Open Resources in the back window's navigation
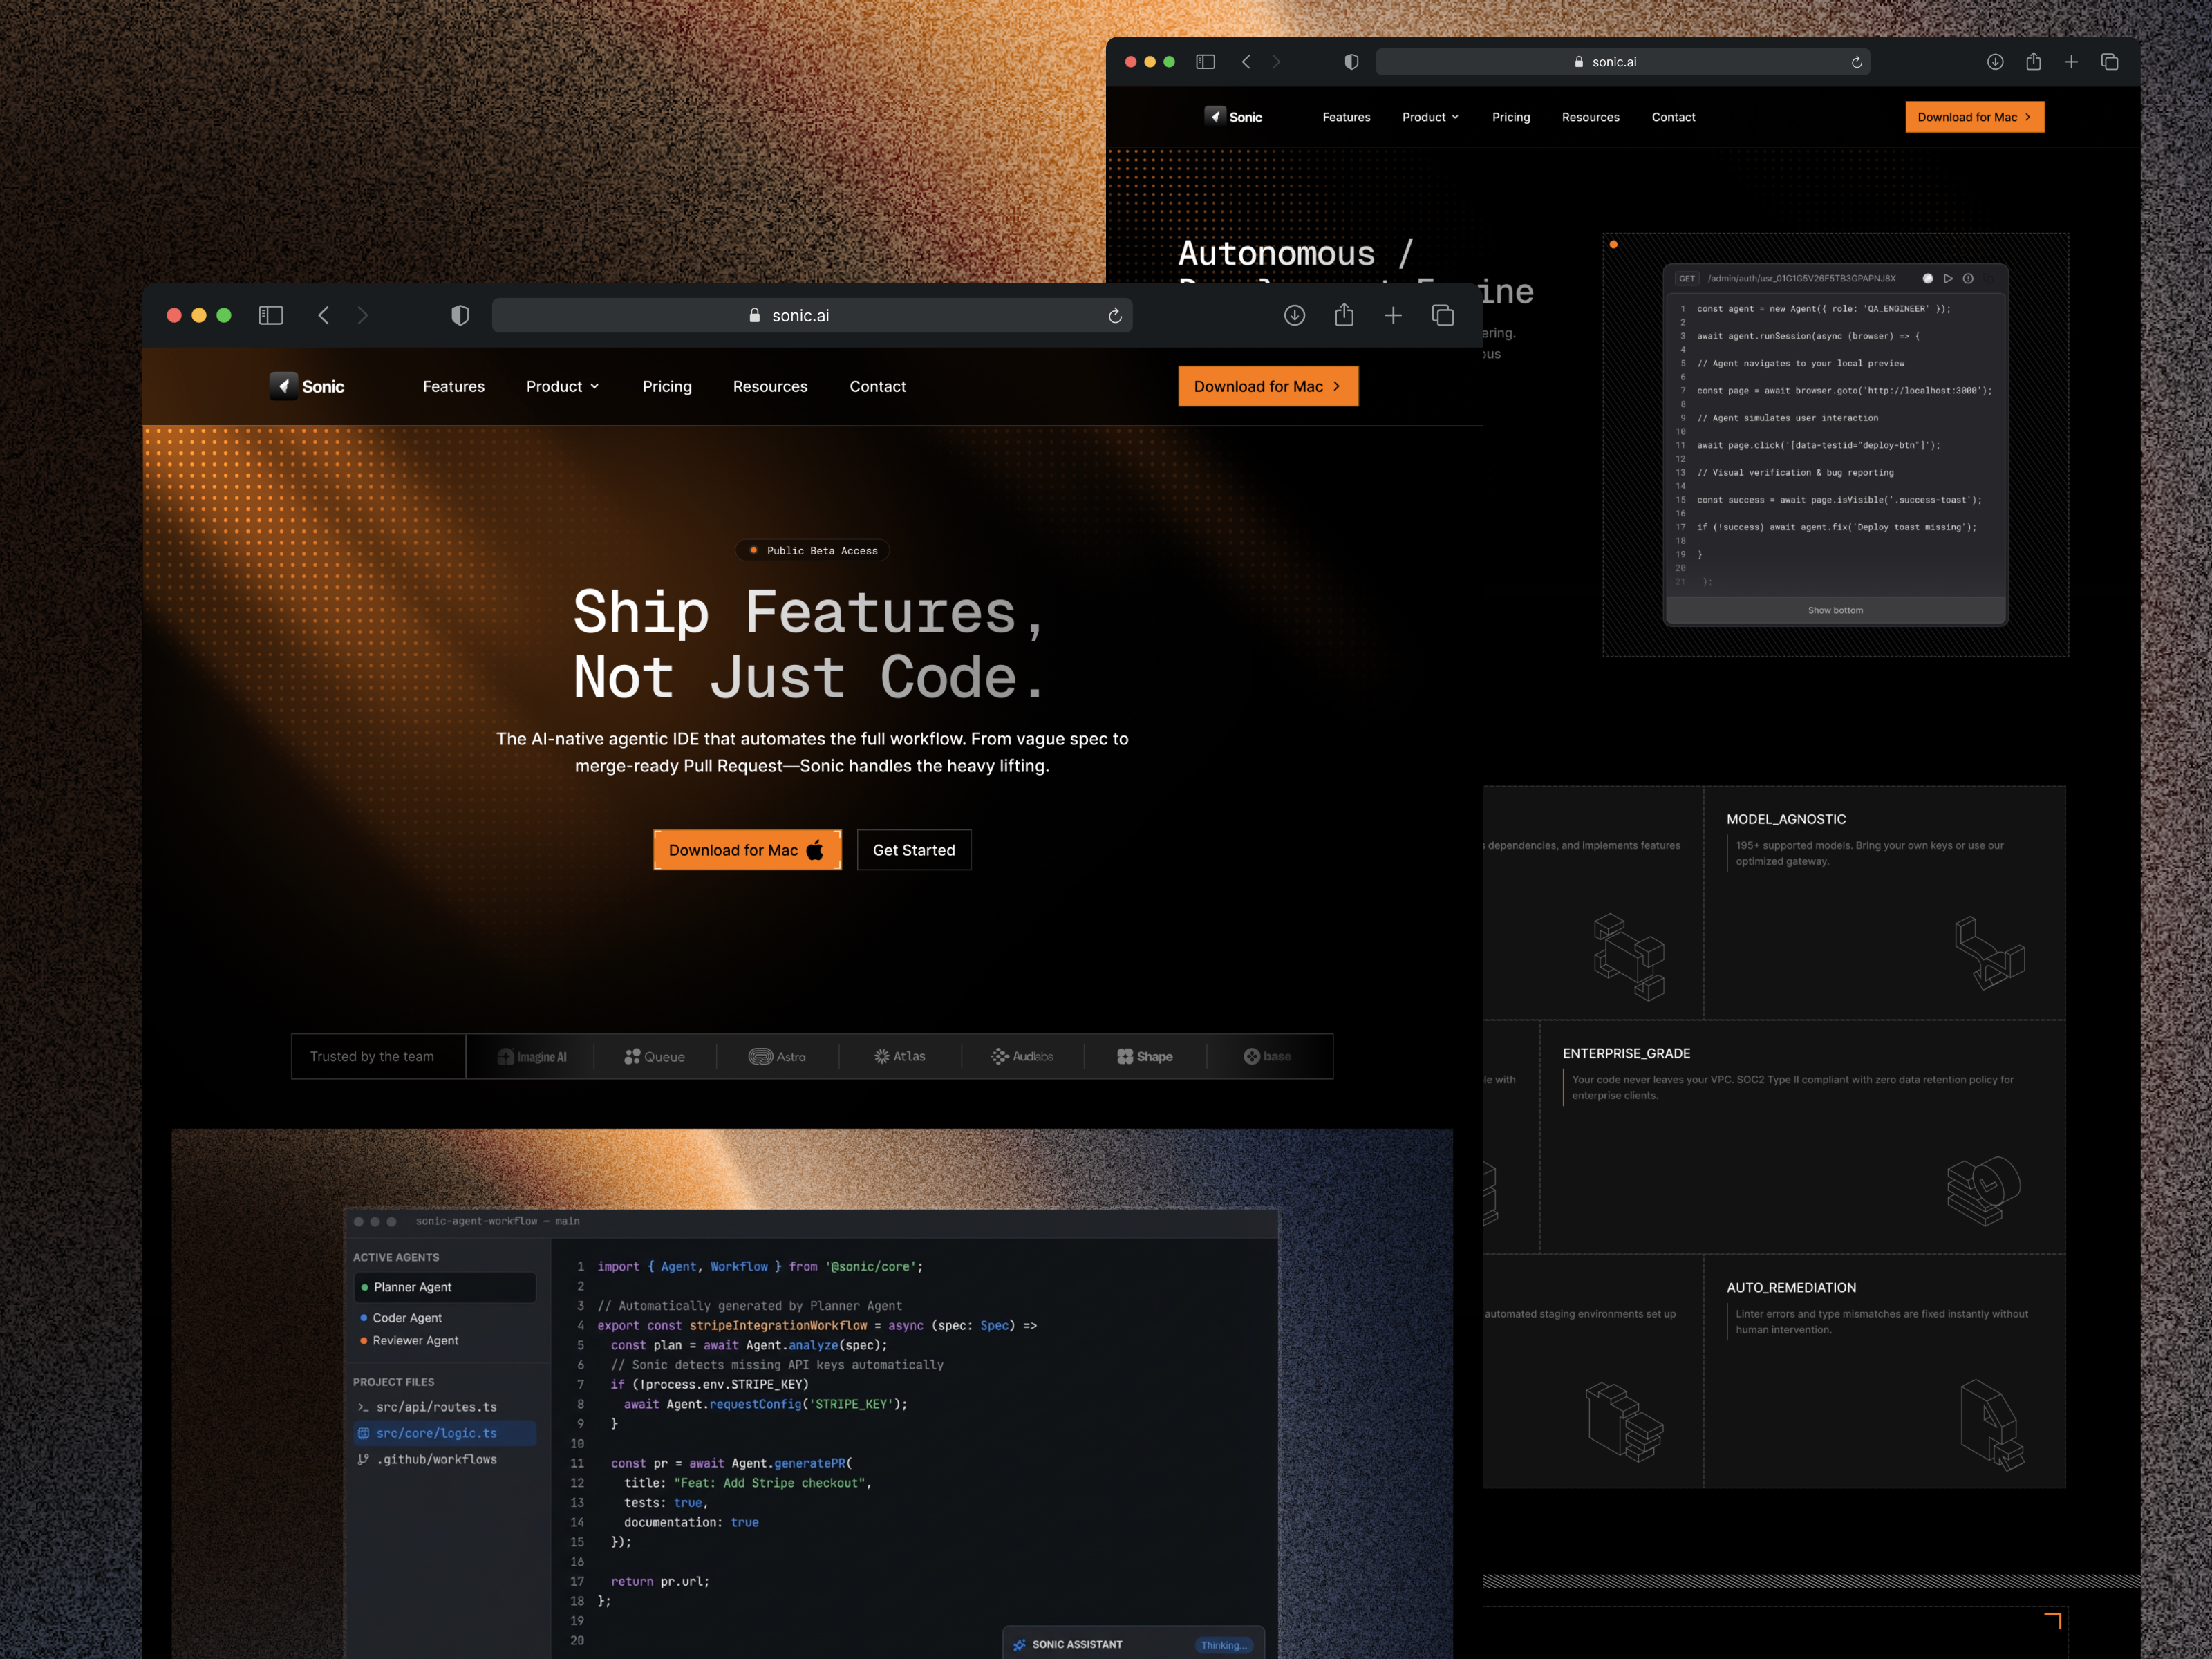2212x1659 pixels. click(1590, 117)
